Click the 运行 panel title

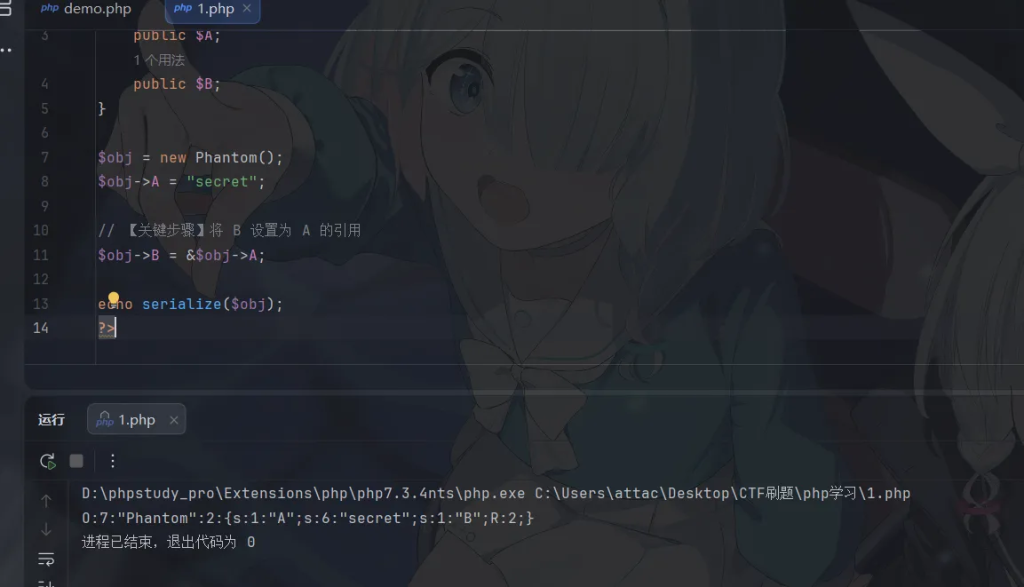tap(52, 420)
